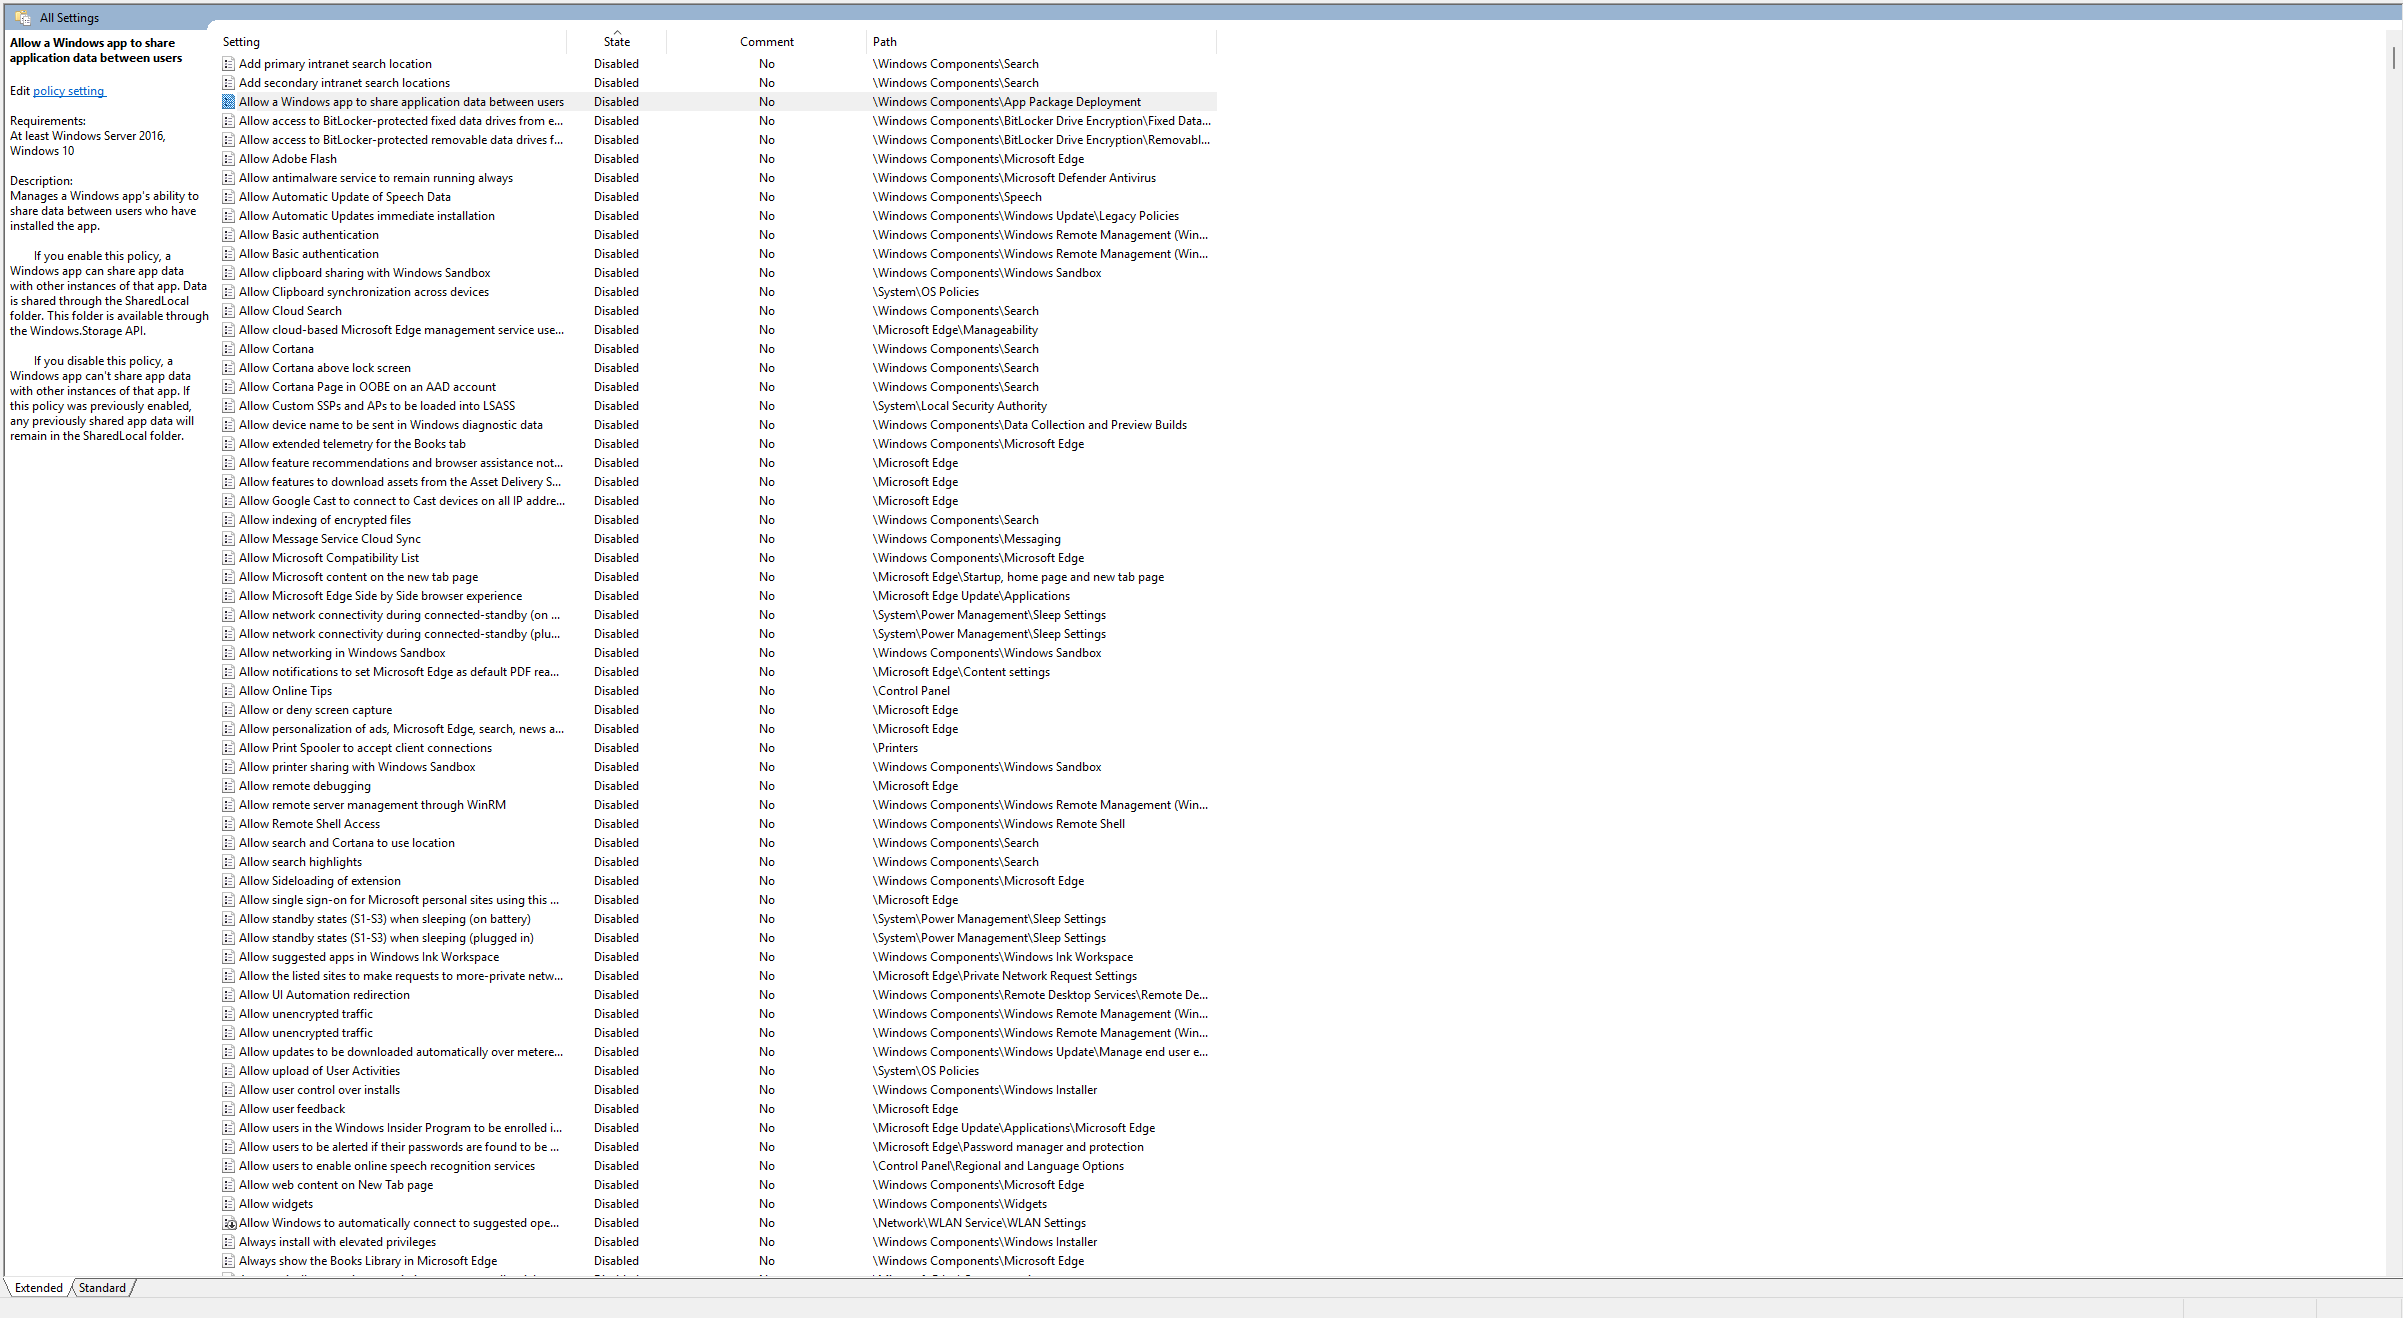Select Allow web content on New Tab page
The width and height of the screenshot is (2403, 1318).
click(336, 1185)
